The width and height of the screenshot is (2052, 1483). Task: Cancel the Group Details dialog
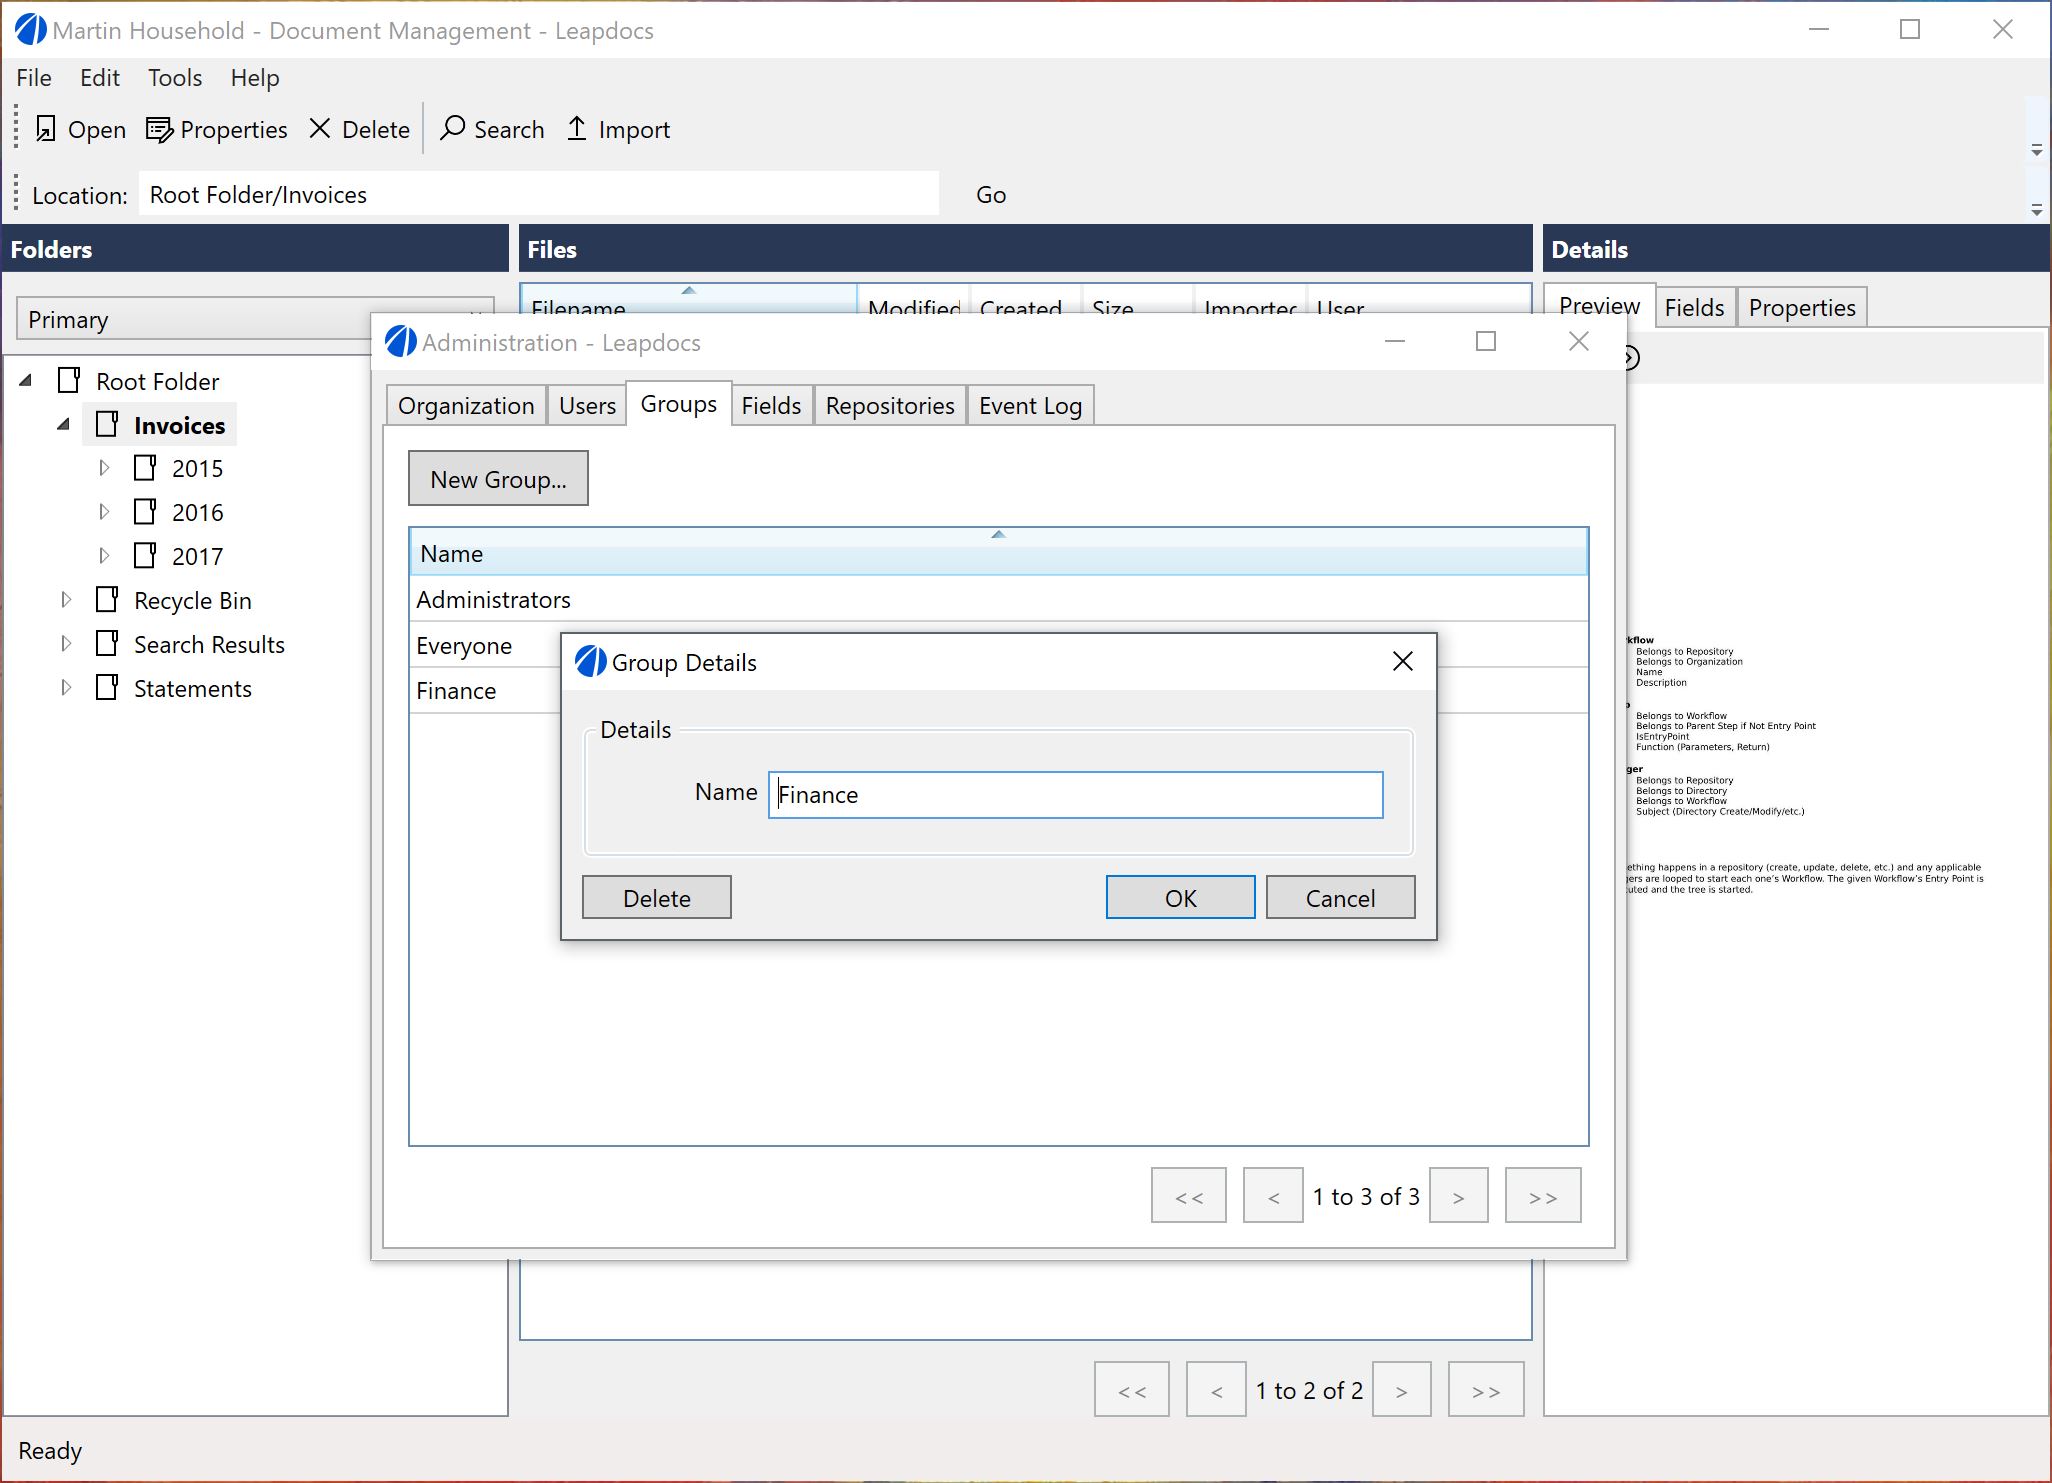pyautogui.click(x=1340, y=897)
